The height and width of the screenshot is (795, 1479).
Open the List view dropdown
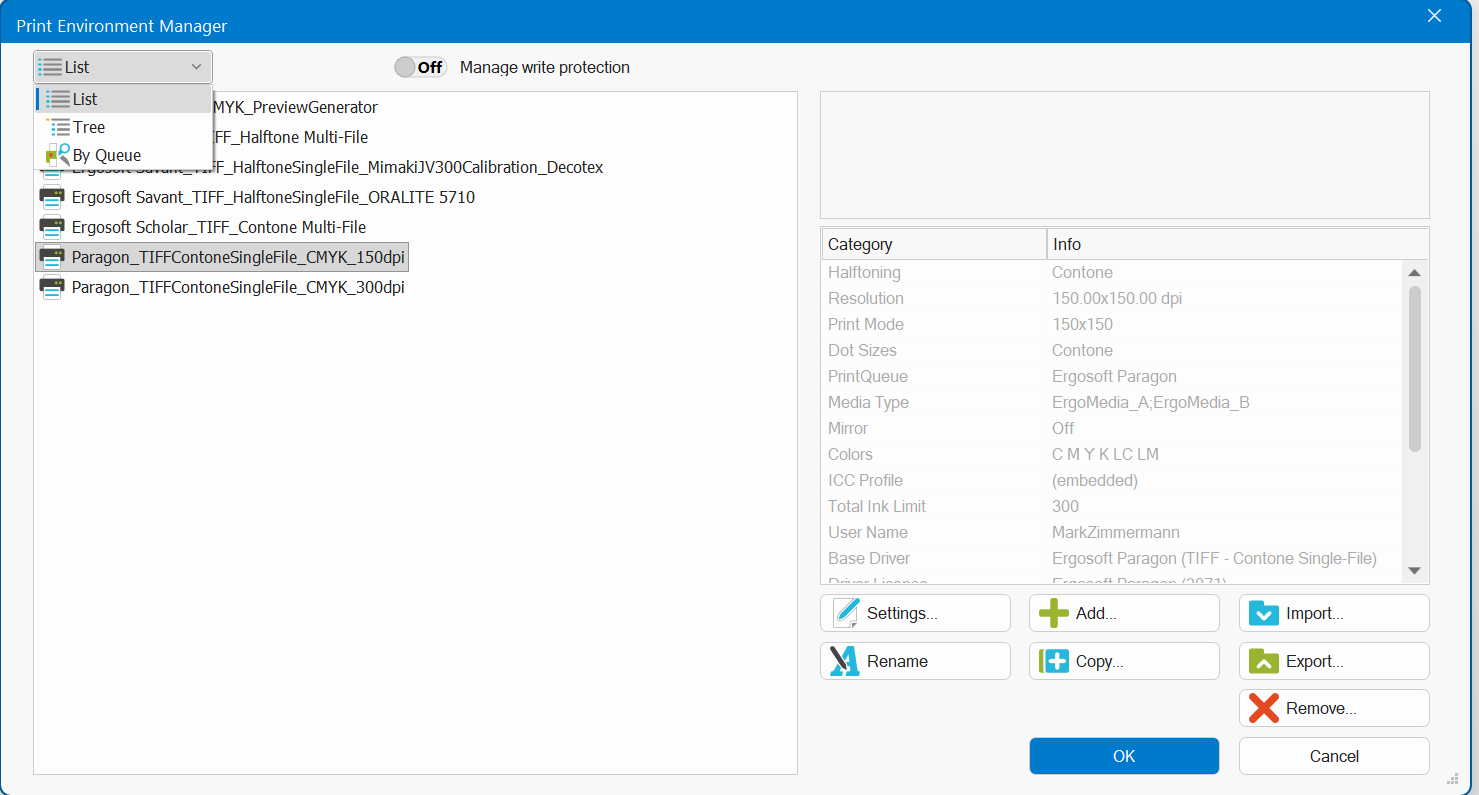pos(123,67)
